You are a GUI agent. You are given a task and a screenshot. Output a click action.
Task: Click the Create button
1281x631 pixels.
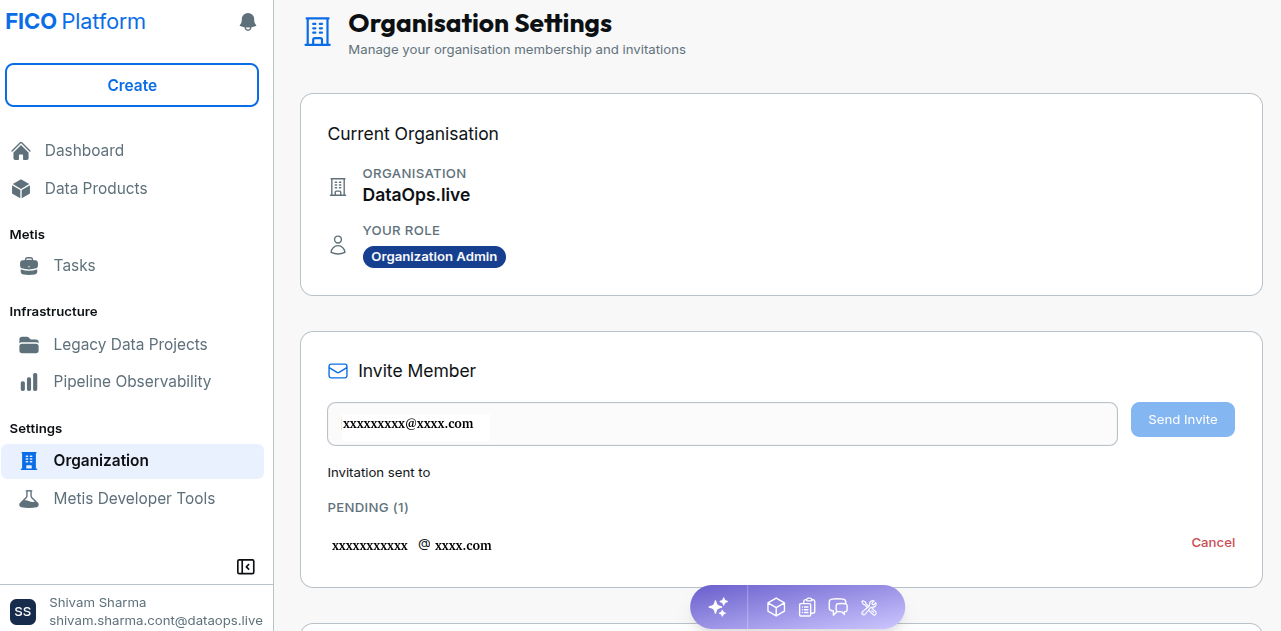(132, 85)
